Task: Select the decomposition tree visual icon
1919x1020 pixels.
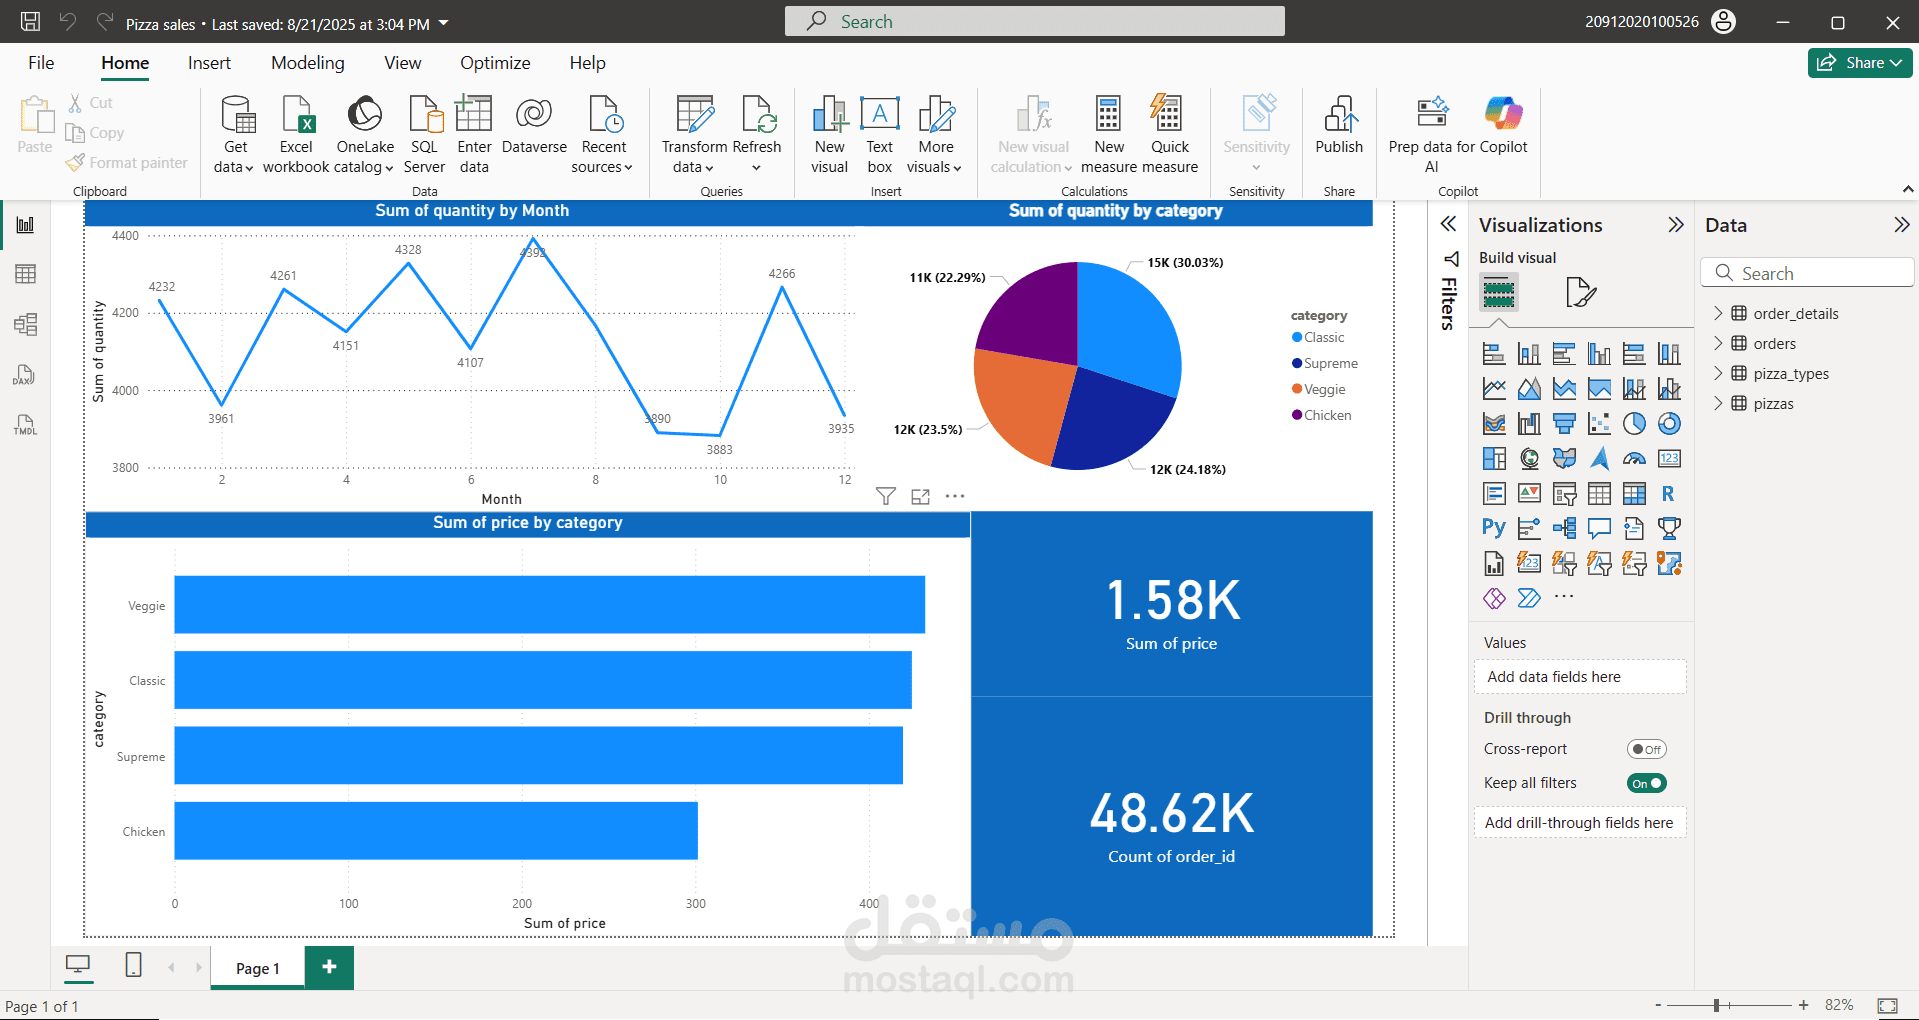Action: [x=1564, y=528]
